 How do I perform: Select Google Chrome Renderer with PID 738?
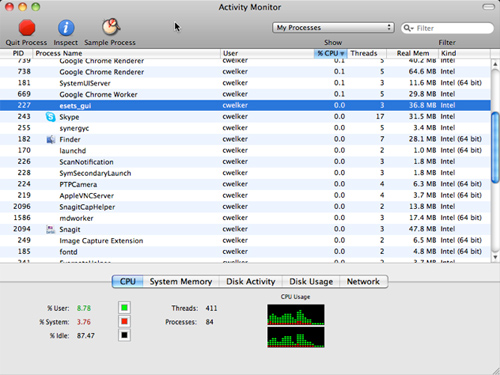[x=245, y=72]
